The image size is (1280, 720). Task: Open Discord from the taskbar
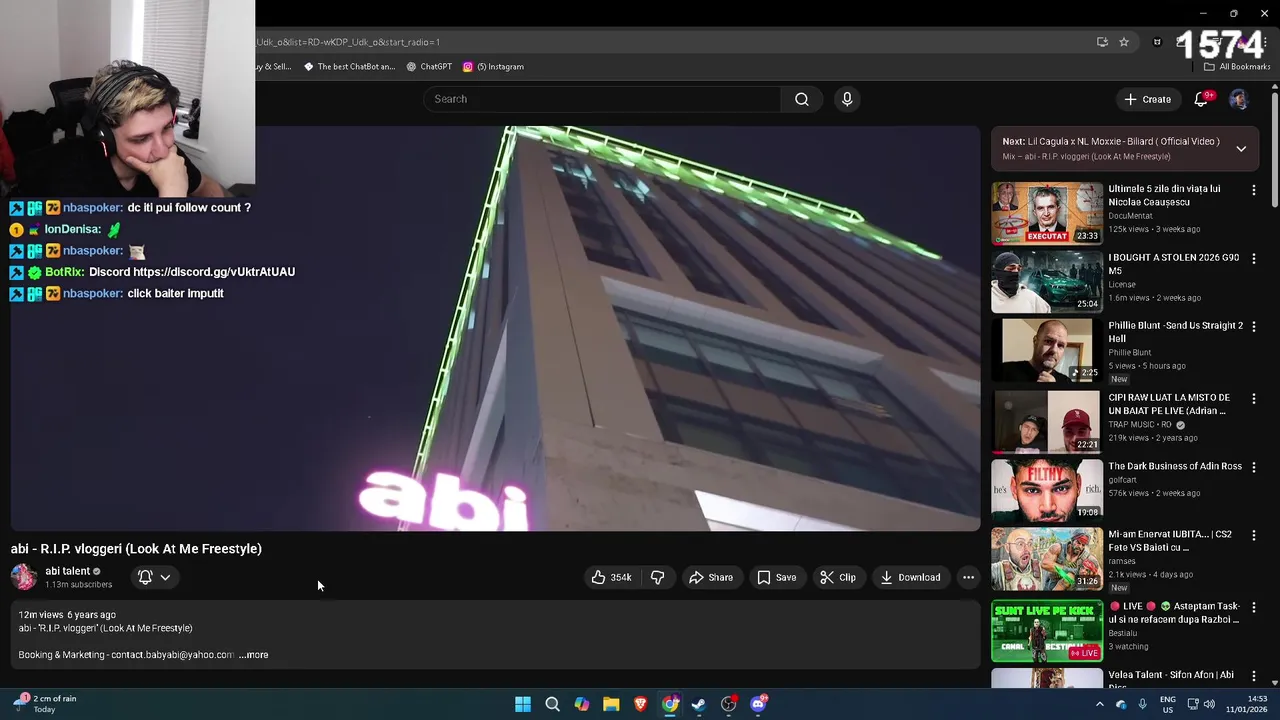tap(758, 704)
